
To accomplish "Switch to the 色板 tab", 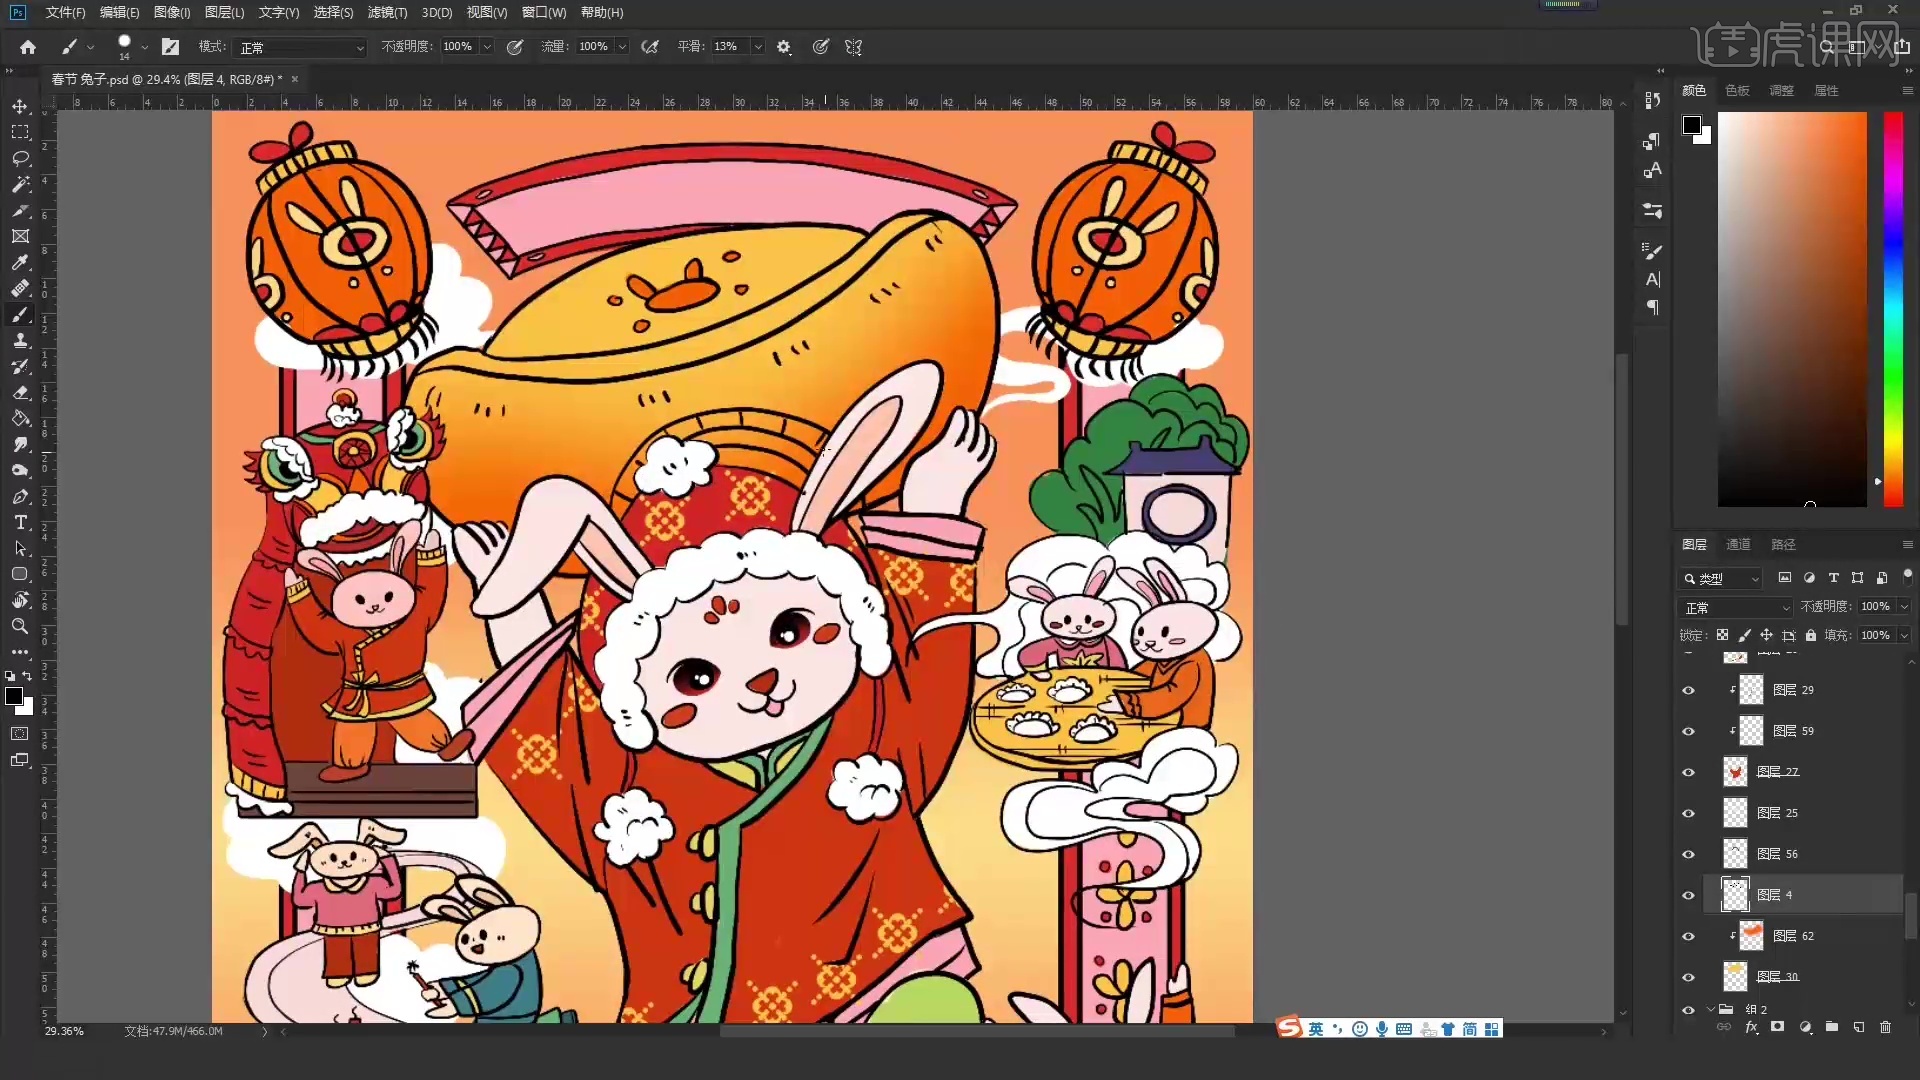I will (1737, 90).
